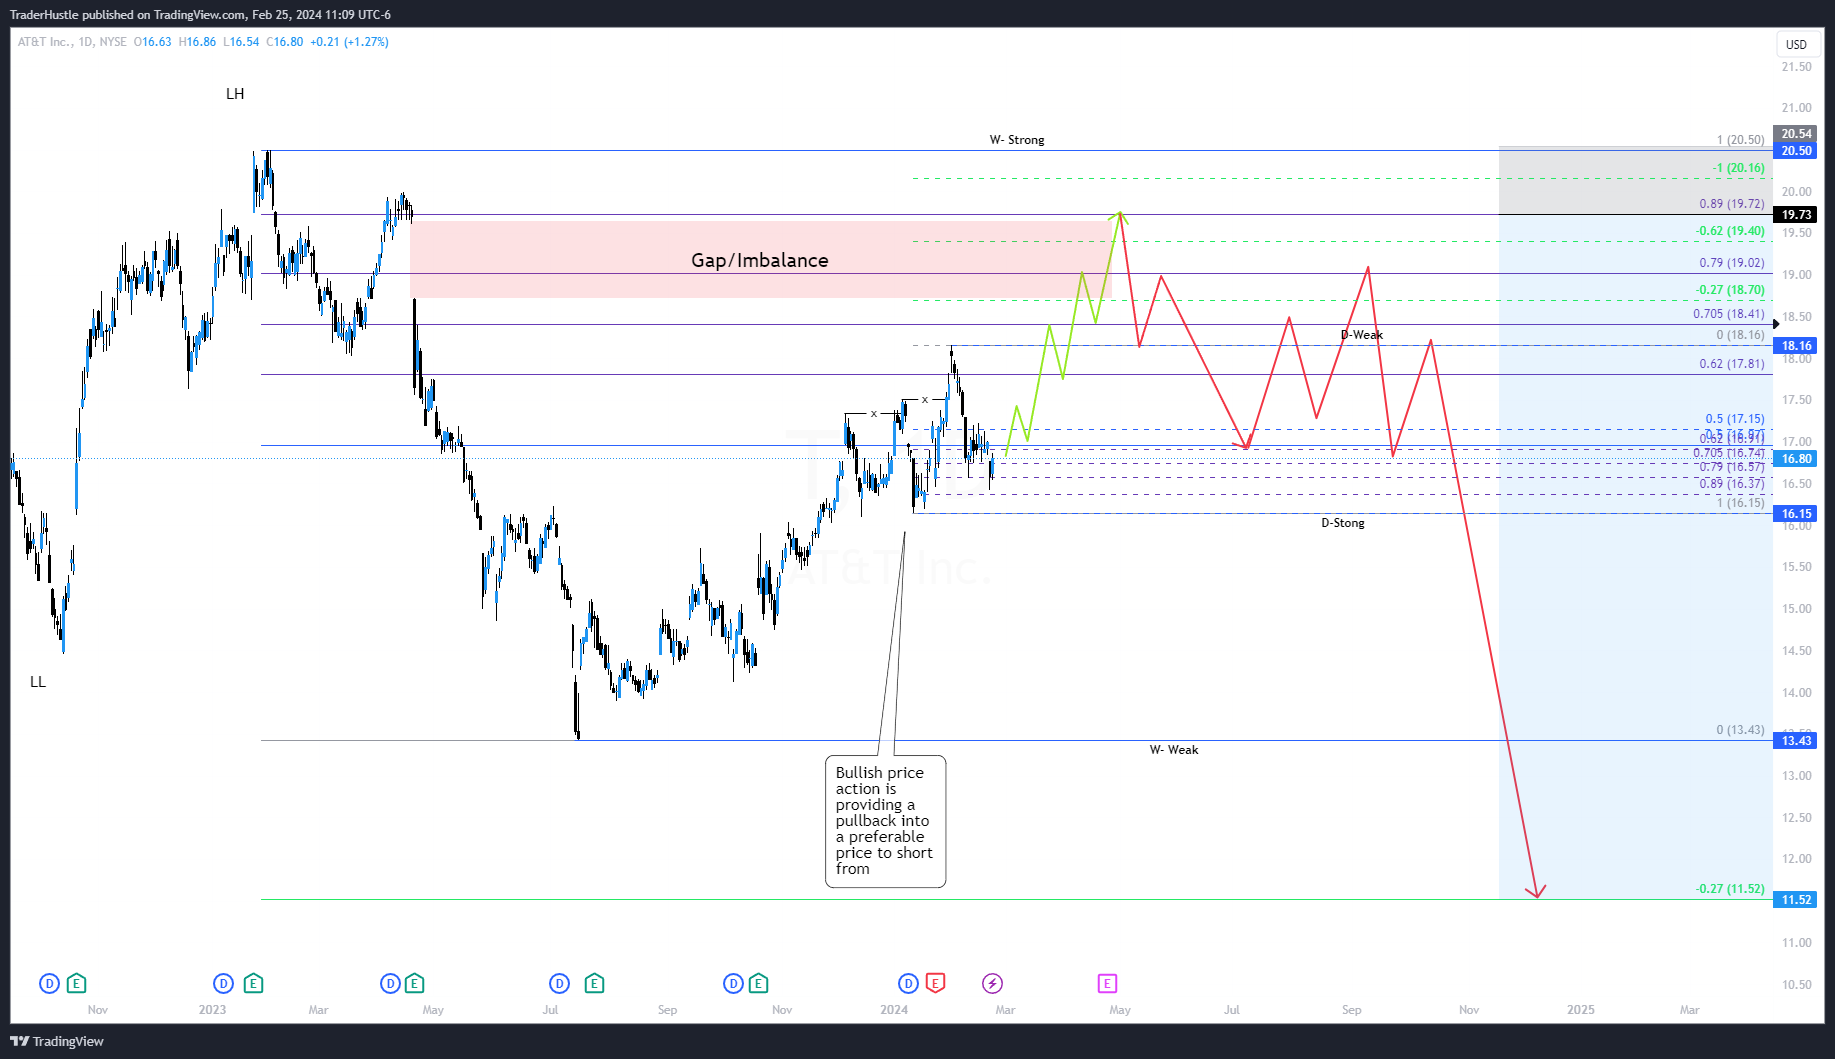Click the W- Weak line label

tap(1174, 750)
